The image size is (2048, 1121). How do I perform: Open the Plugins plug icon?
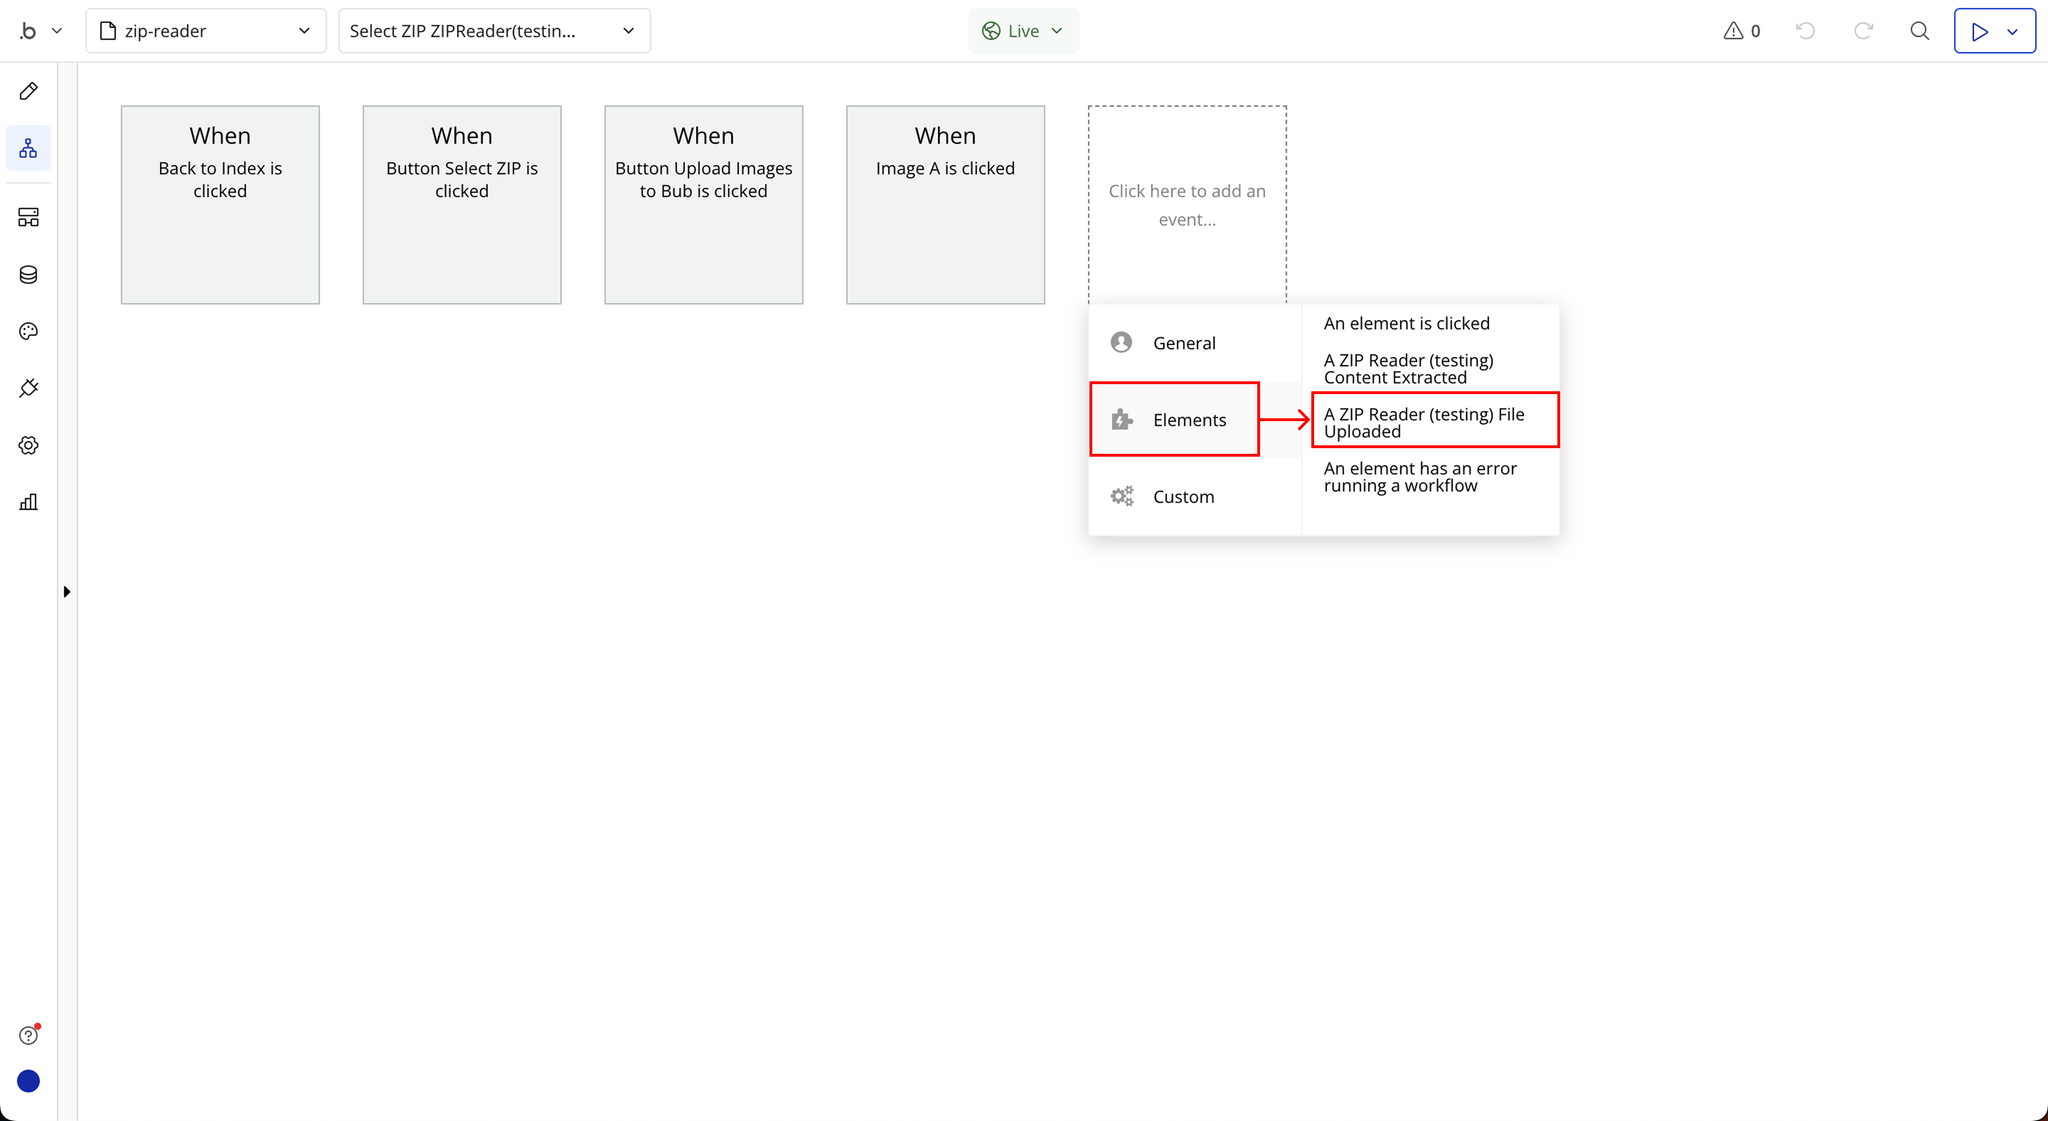pos(28,388)
